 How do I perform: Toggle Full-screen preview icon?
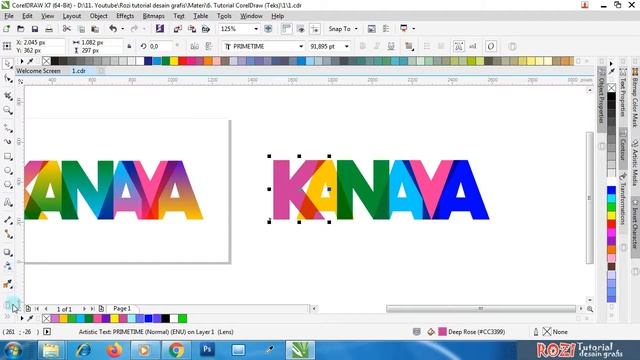tap(268, 29)
